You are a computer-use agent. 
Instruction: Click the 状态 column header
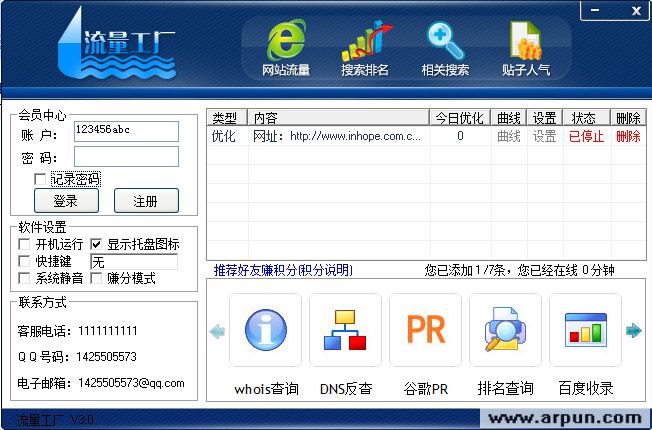[586, 118]
